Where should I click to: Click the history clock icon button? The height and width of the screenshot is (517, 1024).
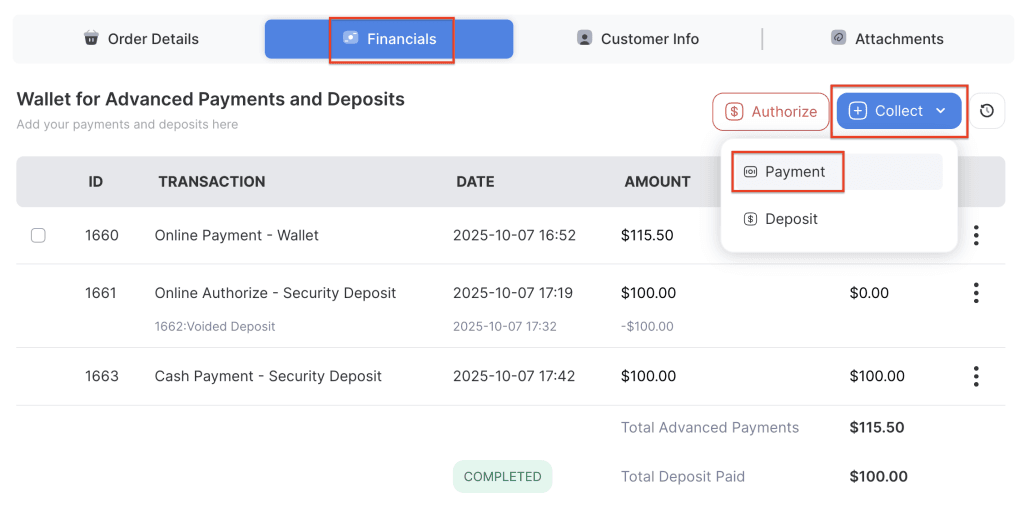coord(987,111)
